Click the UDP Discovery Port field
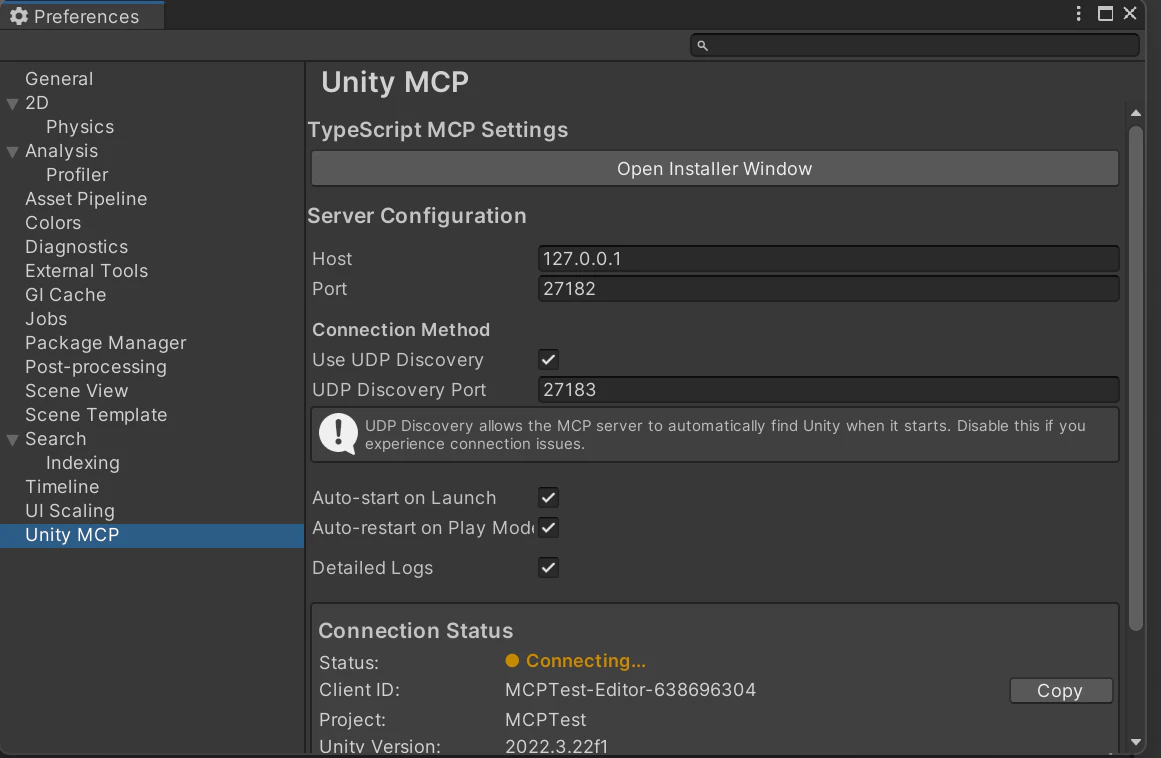This screenshot has height=758, width=1161. pos(828,390)
